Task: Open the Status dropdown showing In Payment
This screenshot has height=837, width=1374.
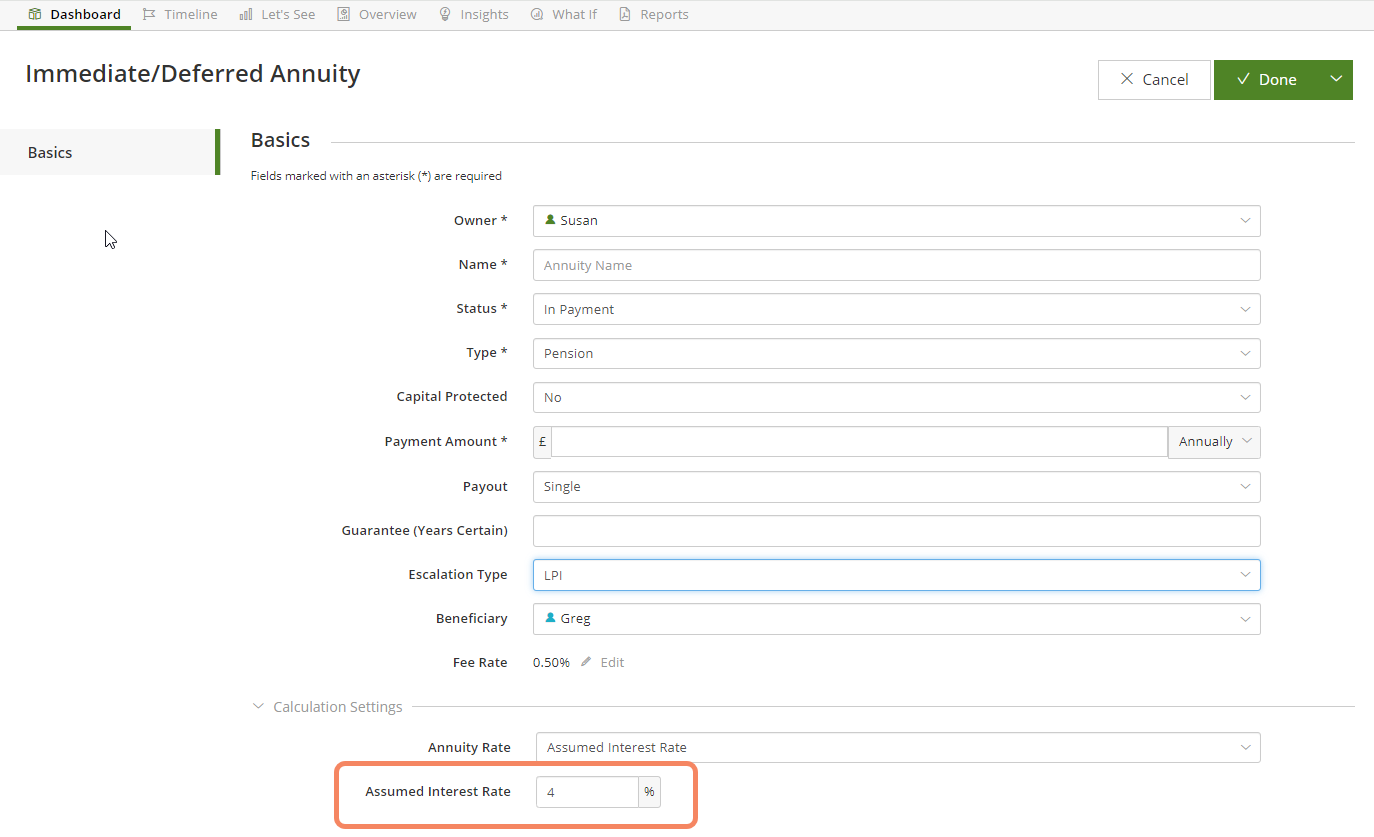Action: pos(897,309)
